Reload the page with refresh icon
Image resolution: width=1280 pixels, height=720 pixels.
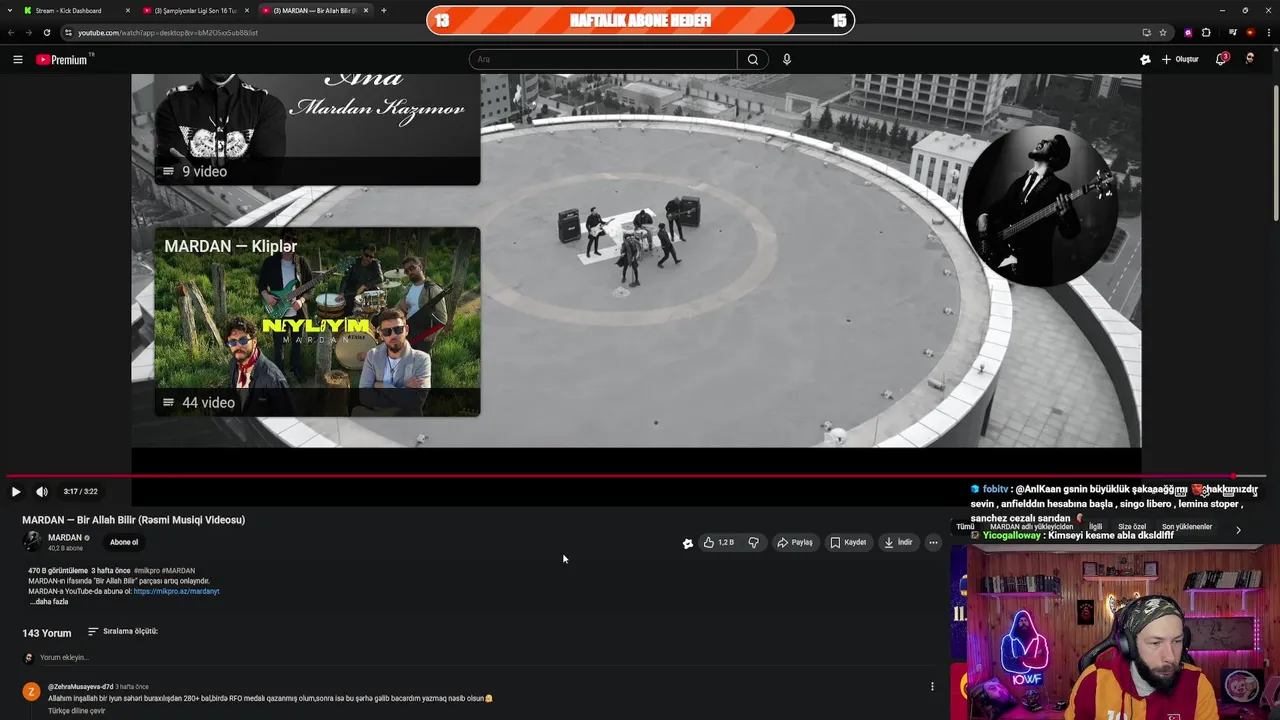click(x=46, y=32)
